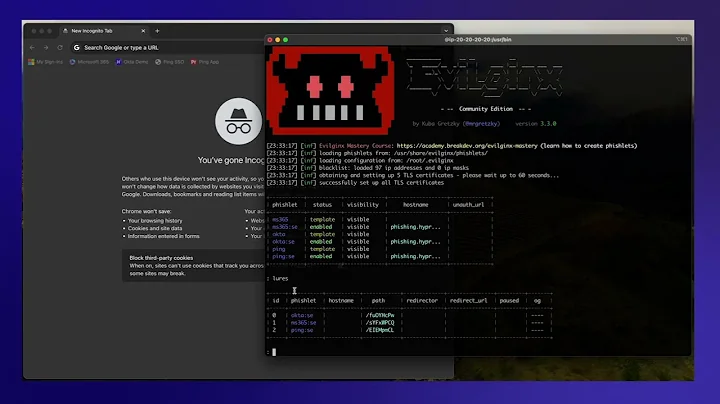Image resolution: width=720 pixels, height=404 pixels.
Task: Reload the page in Chrome
Action: 60,47
